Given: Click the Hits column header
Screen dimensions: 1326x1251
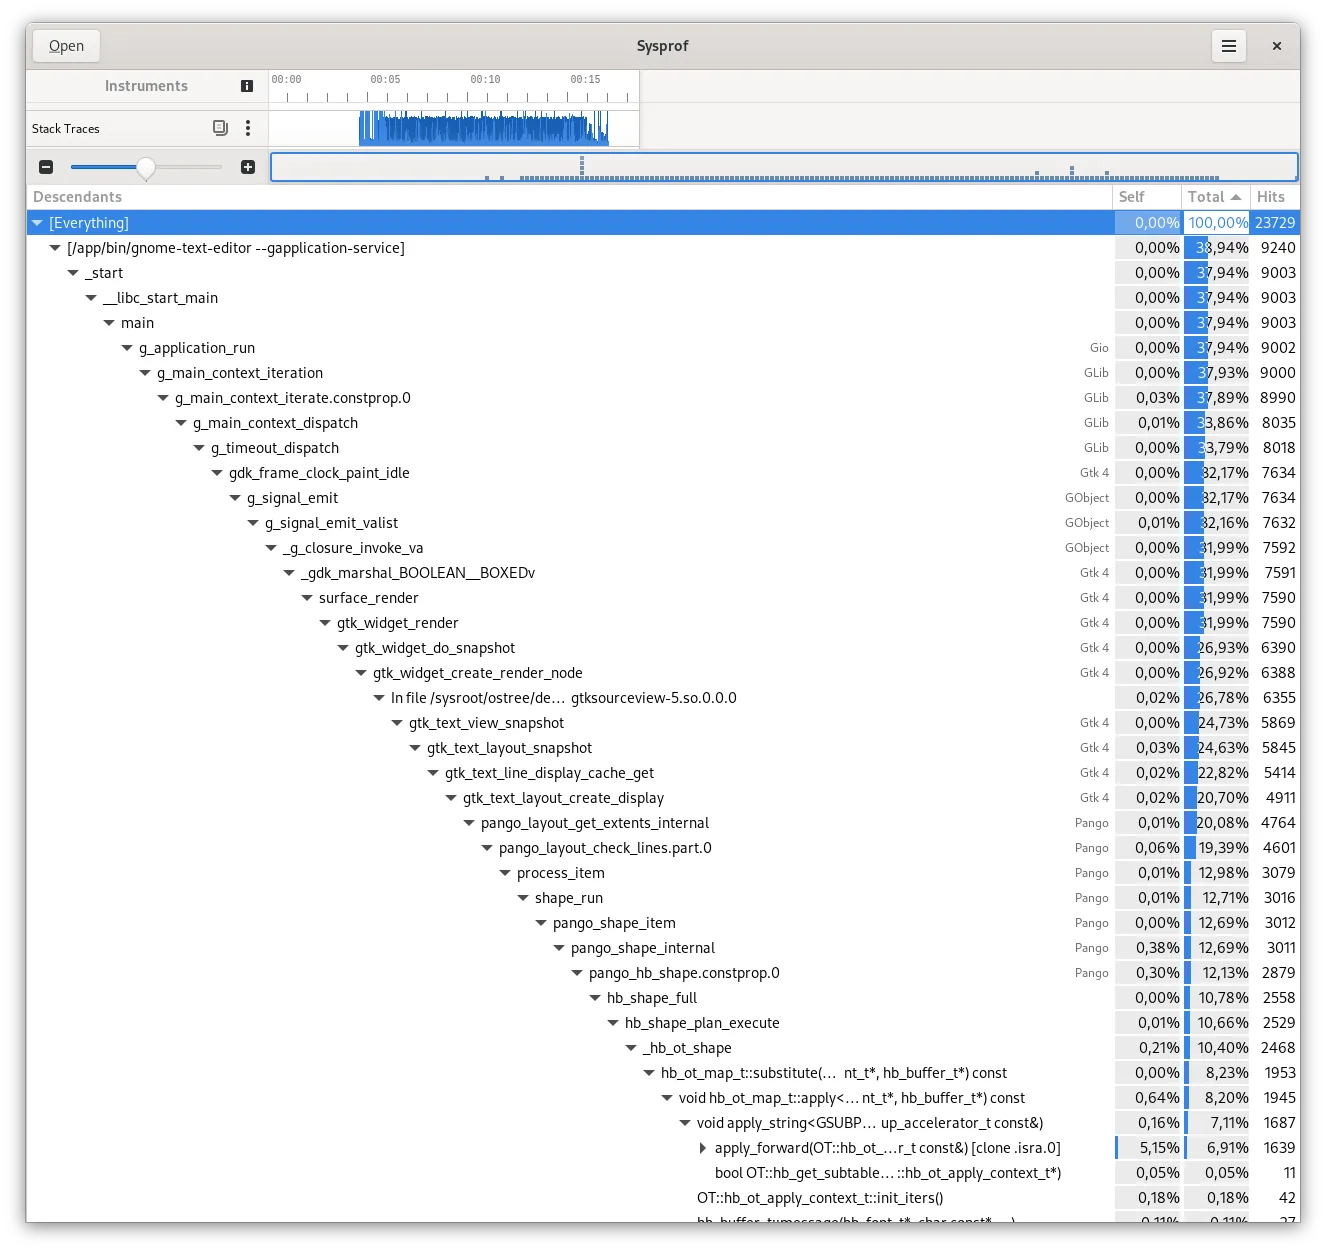Looking at the screenshot, I should pyautogui.click(x=1274, y=197).
